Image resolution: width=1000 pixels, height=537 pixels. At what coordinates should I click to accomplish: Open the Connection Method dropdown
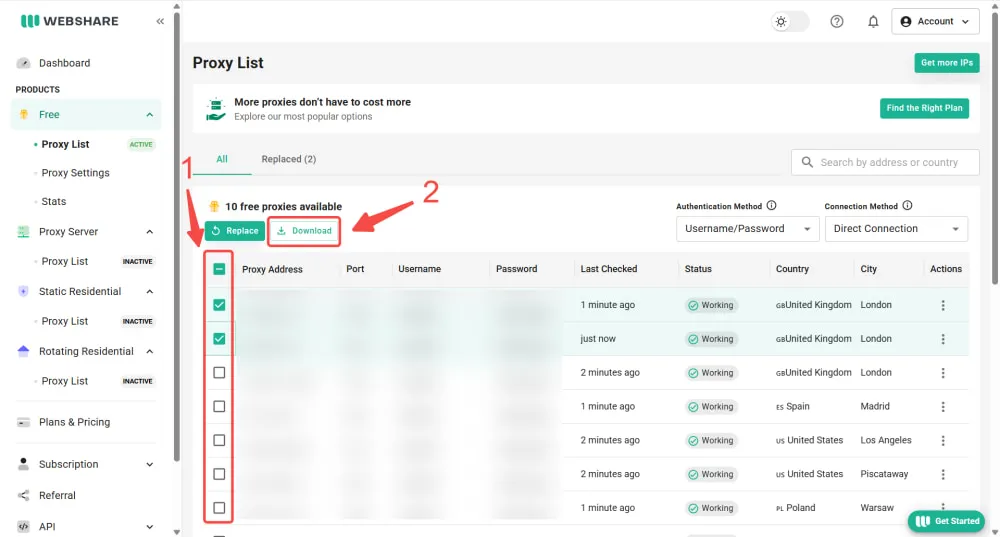click(x=896, y=229)
